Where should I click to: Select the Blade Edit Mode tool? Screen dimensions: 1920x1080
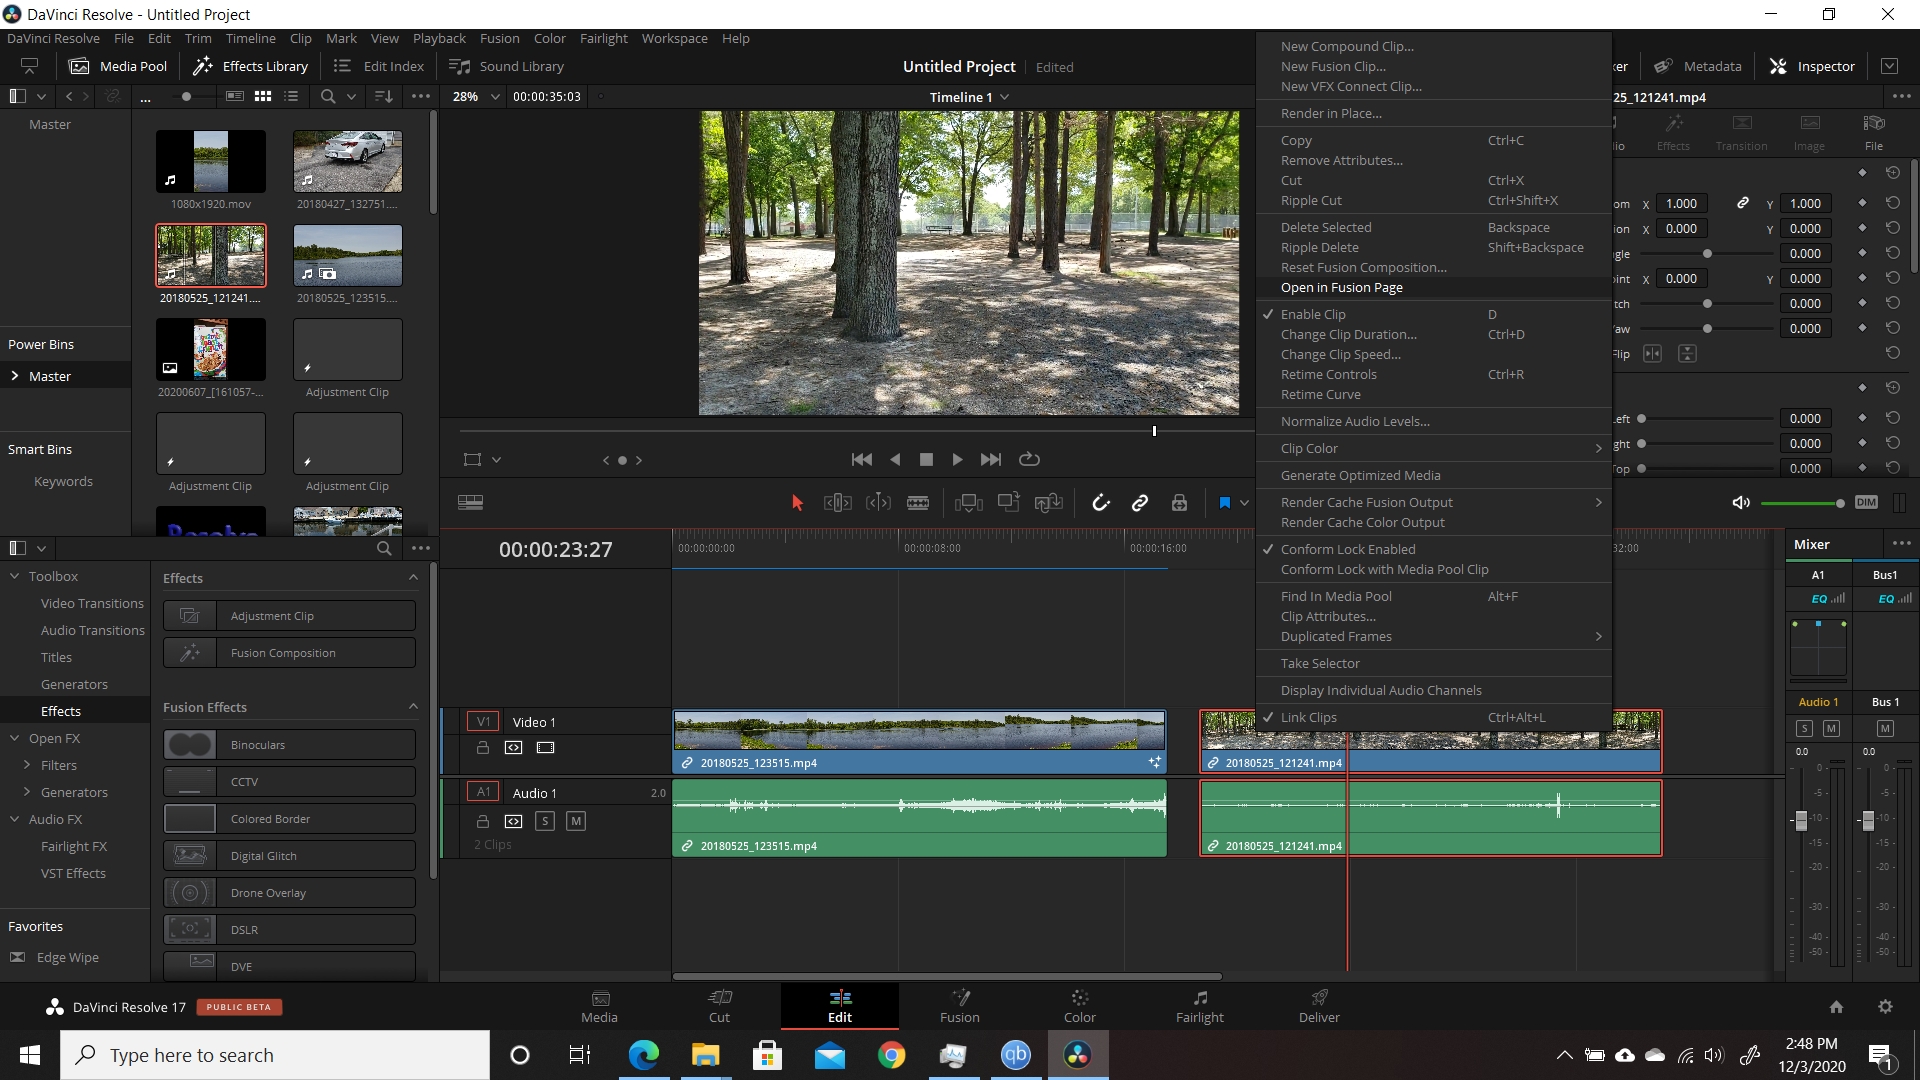click(x=918, y=503)
